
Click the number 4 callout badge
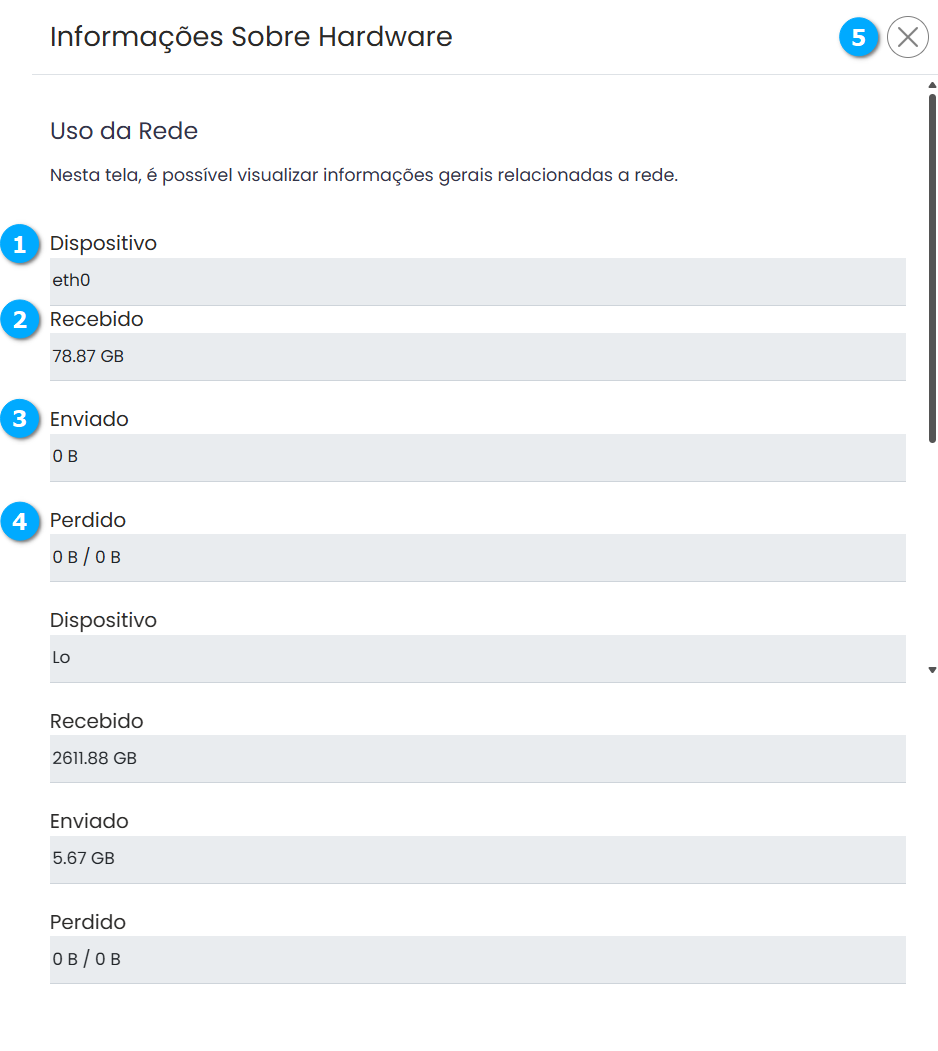click(x=19, y=521)
